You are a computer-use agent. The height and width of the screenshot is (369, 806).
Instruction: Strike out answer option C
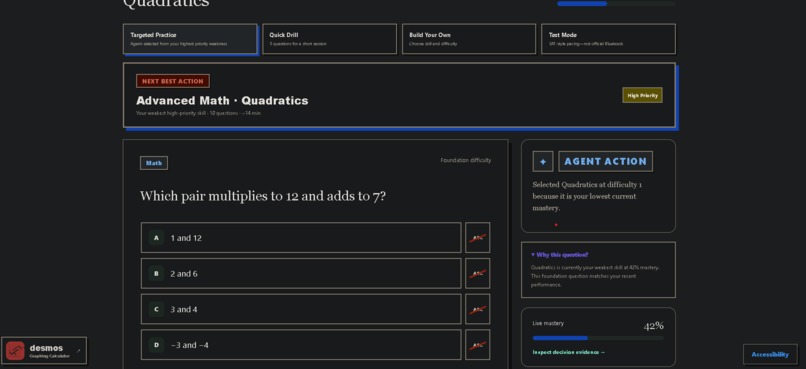[478, 309]
